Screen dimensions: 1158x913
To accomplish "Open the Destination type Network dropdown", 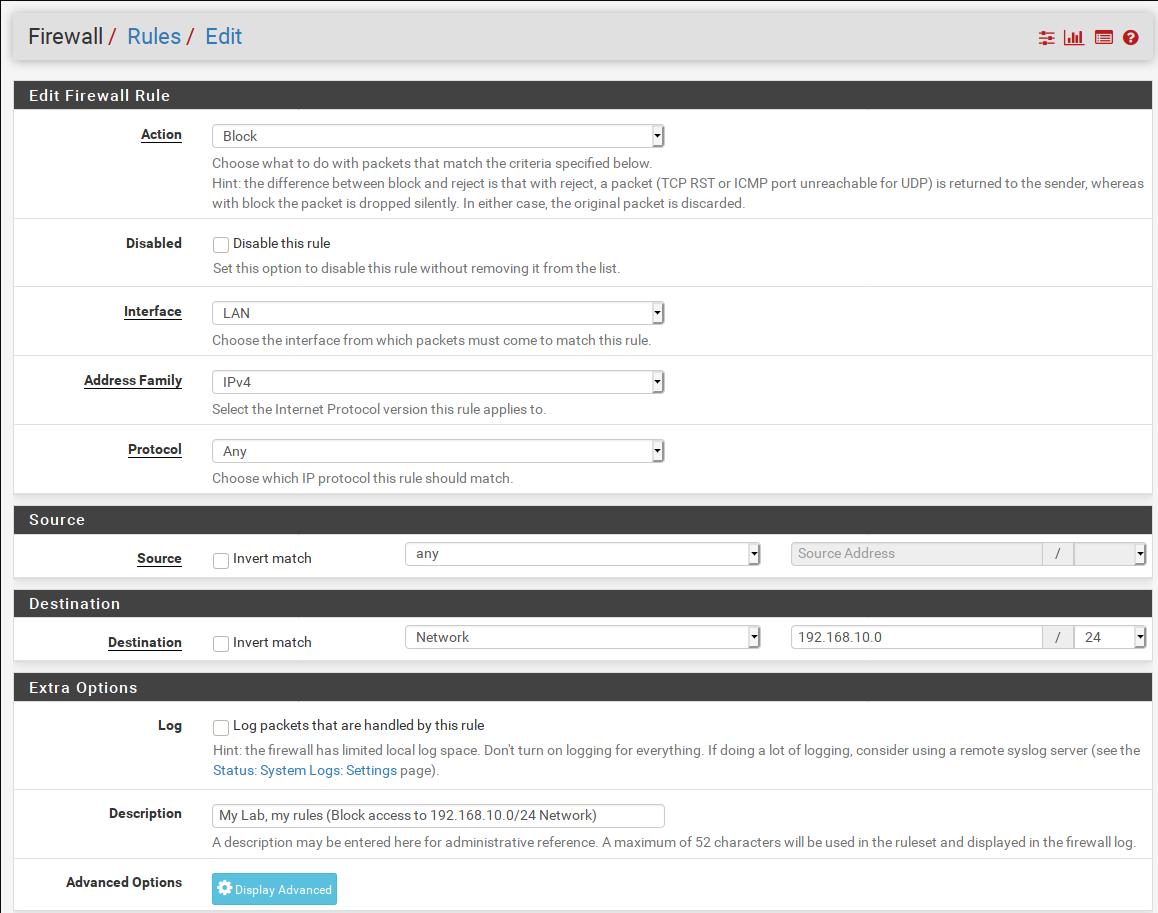I will point(582,637).
